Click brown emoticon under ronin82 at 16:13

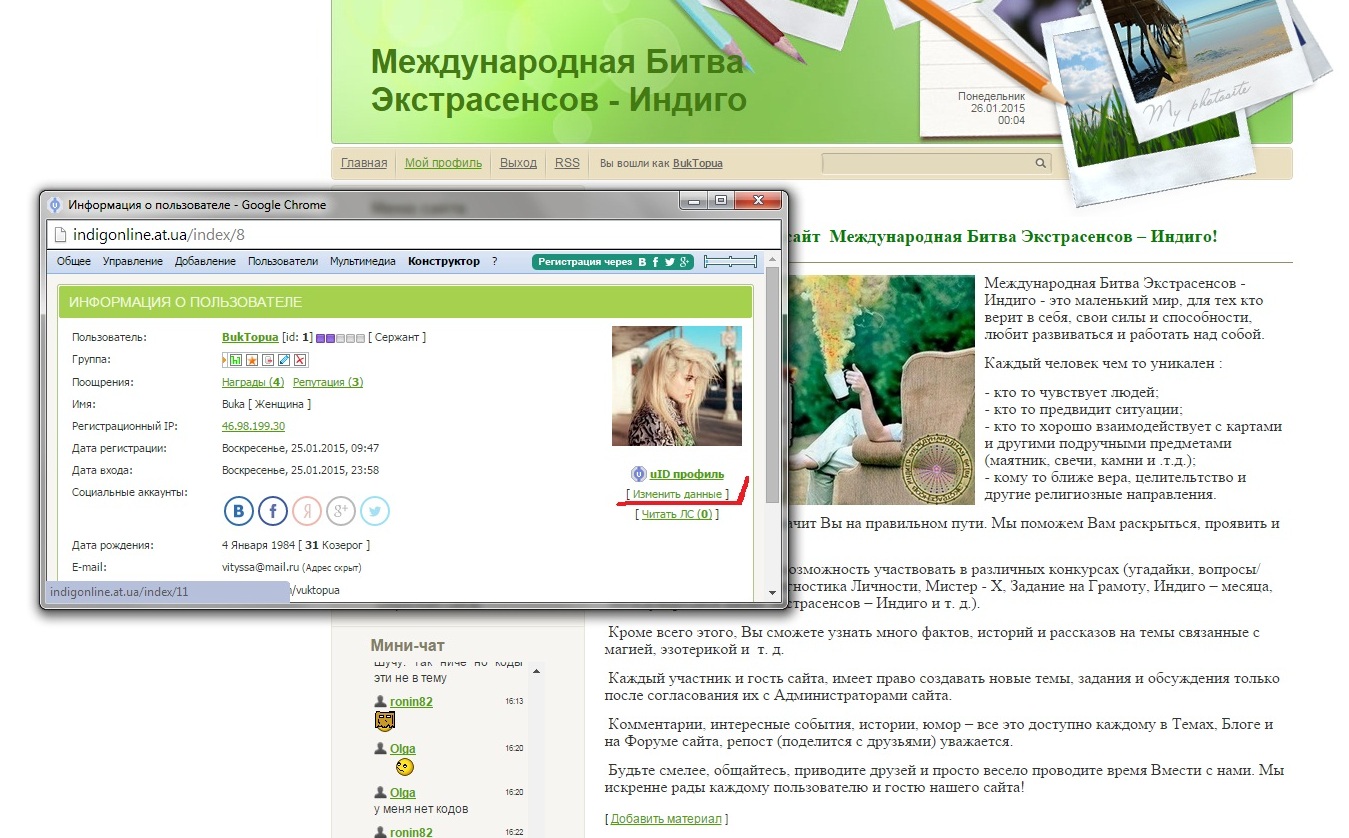(x=385, y=721)
